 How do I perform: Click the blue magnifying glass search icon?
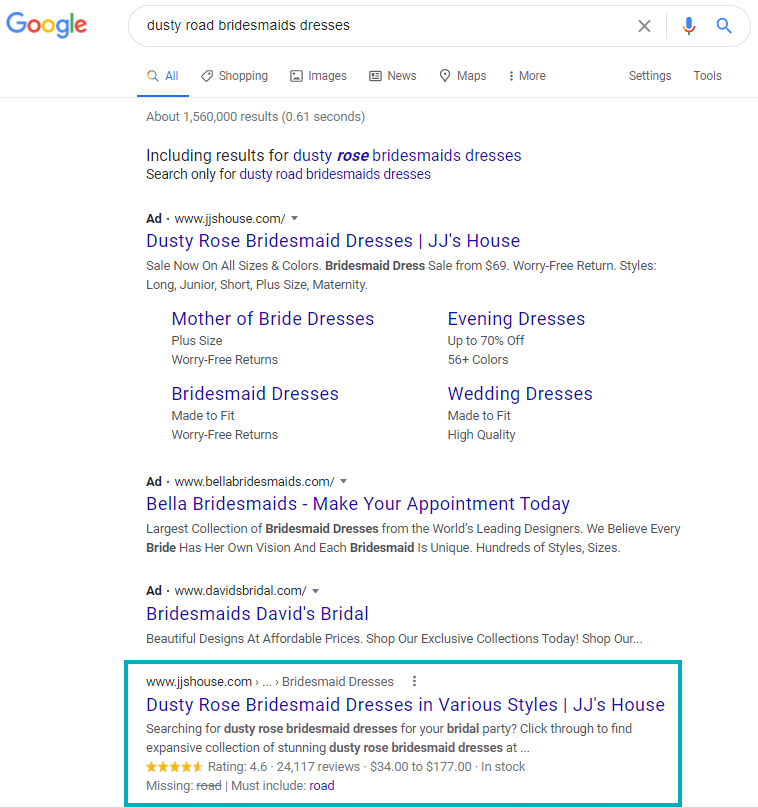tap(724, 26)
